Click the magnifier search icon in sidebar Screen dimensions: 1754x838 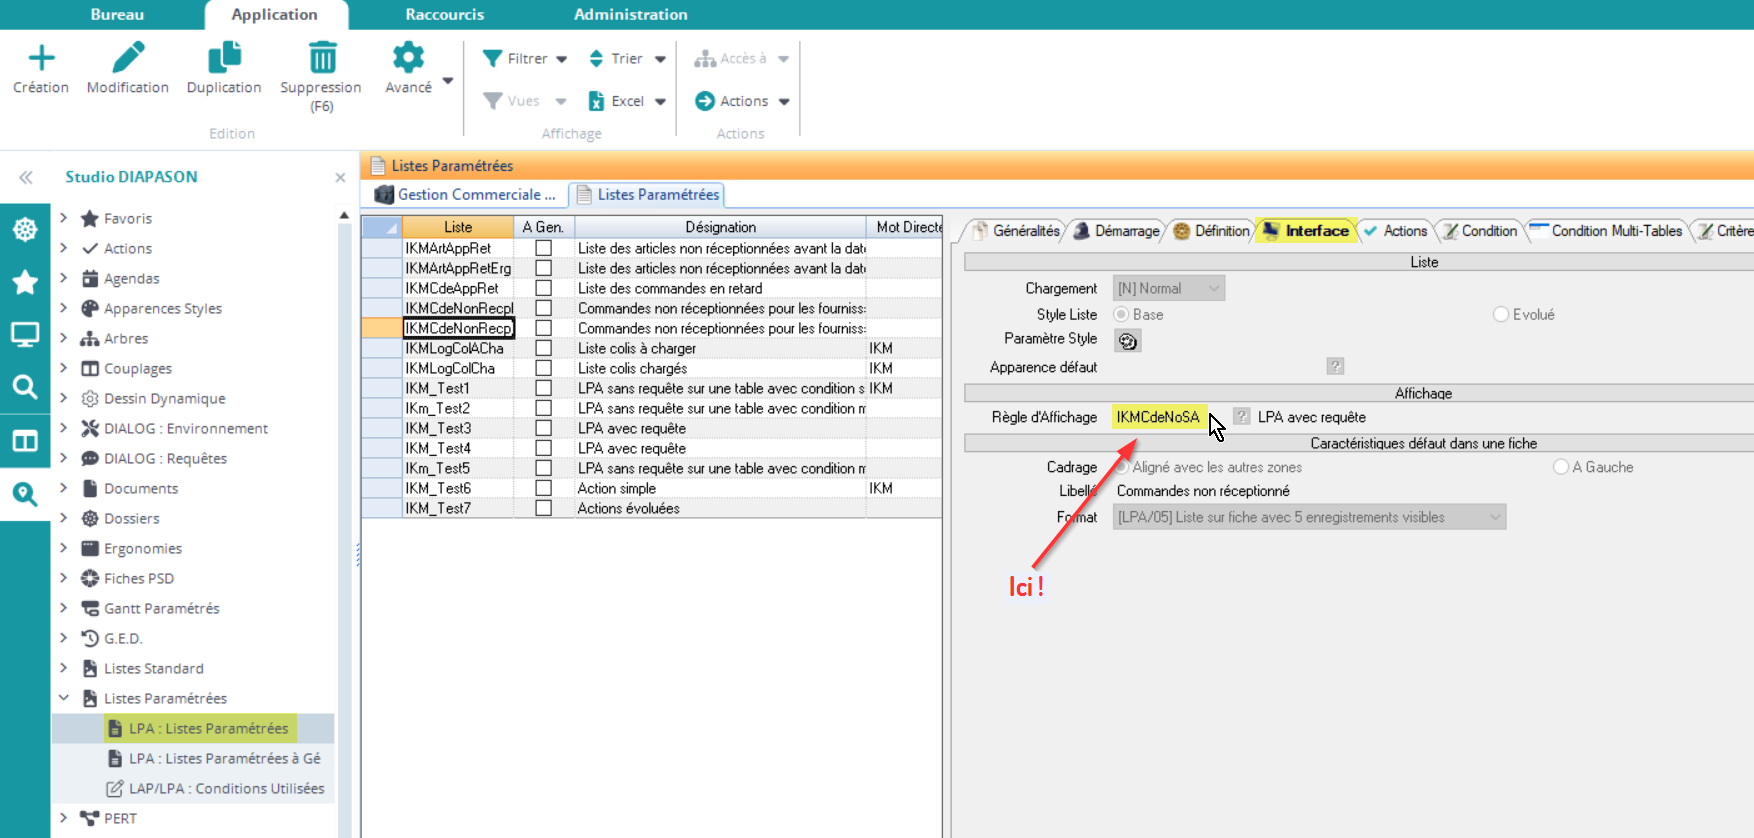(x=25, y=387)
